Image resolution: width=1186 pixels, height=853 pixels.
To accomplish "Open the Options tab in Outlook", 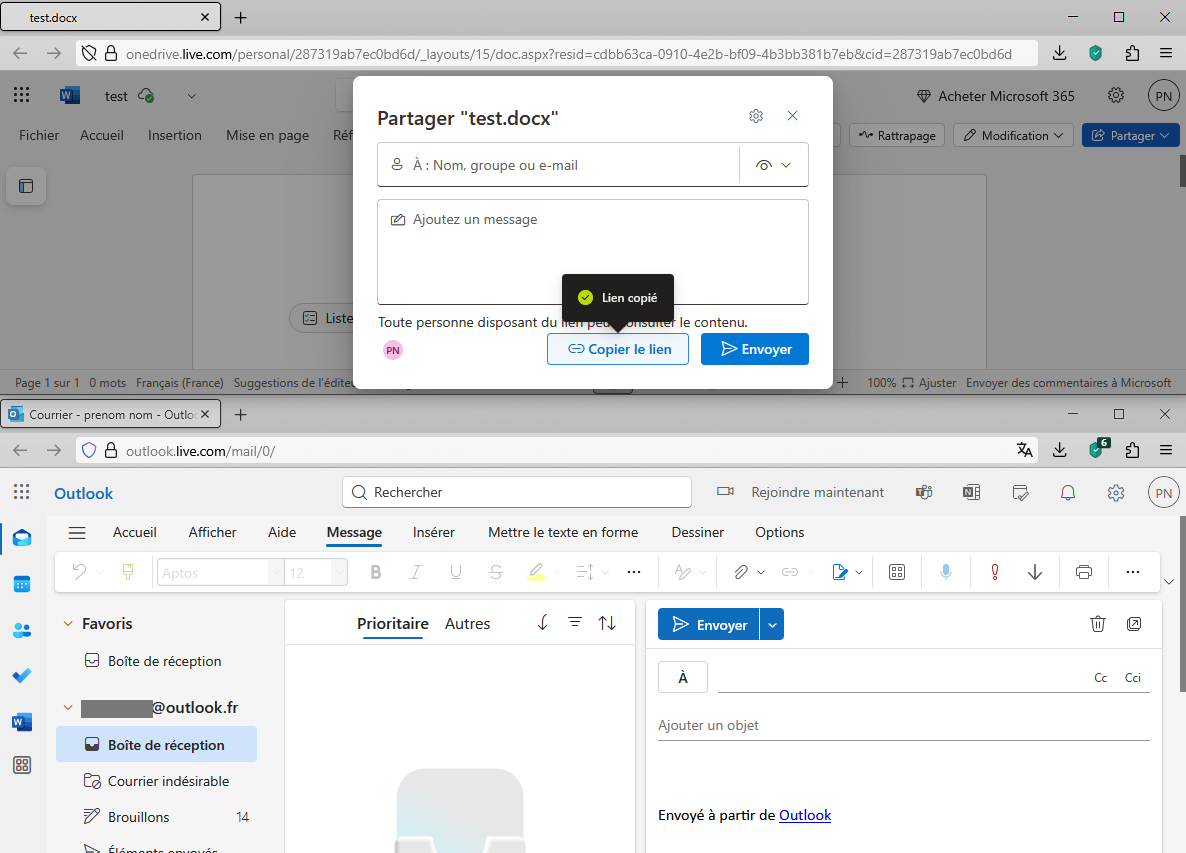I will click(x=779, y=532).
